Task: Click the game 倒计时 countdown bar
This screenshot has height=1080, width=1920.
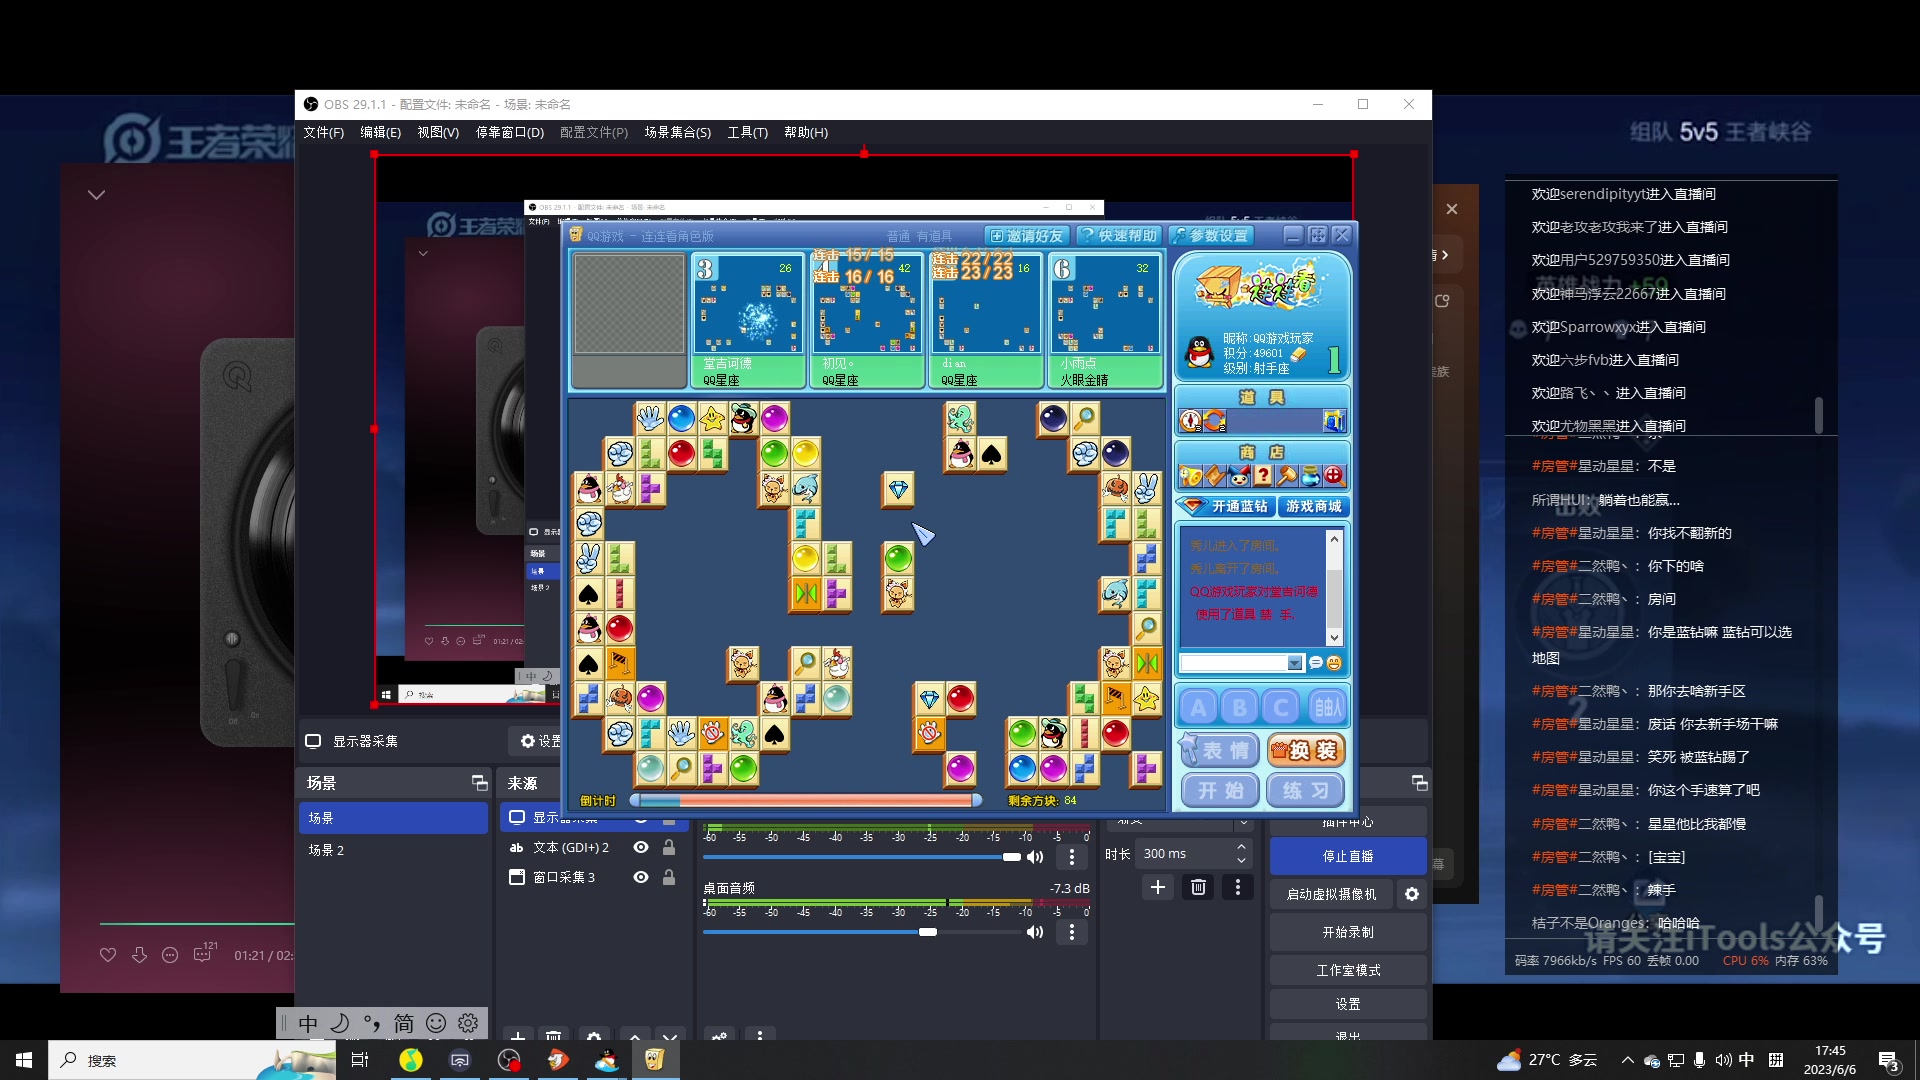Action: pyautogui.click(x=806, y=800)
